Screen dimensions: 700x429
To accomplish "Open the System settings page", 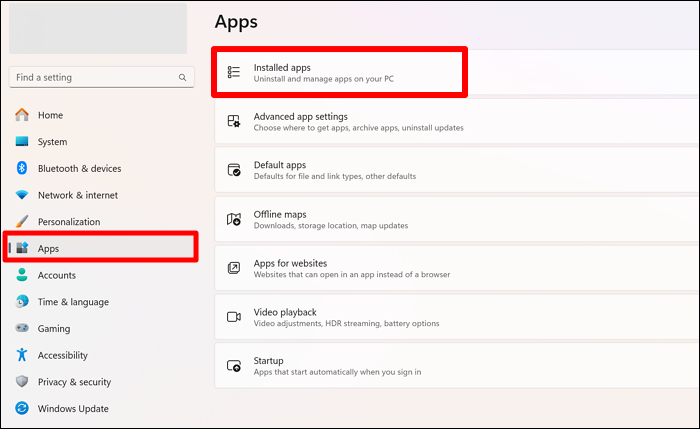I will [x=52, y=142].
